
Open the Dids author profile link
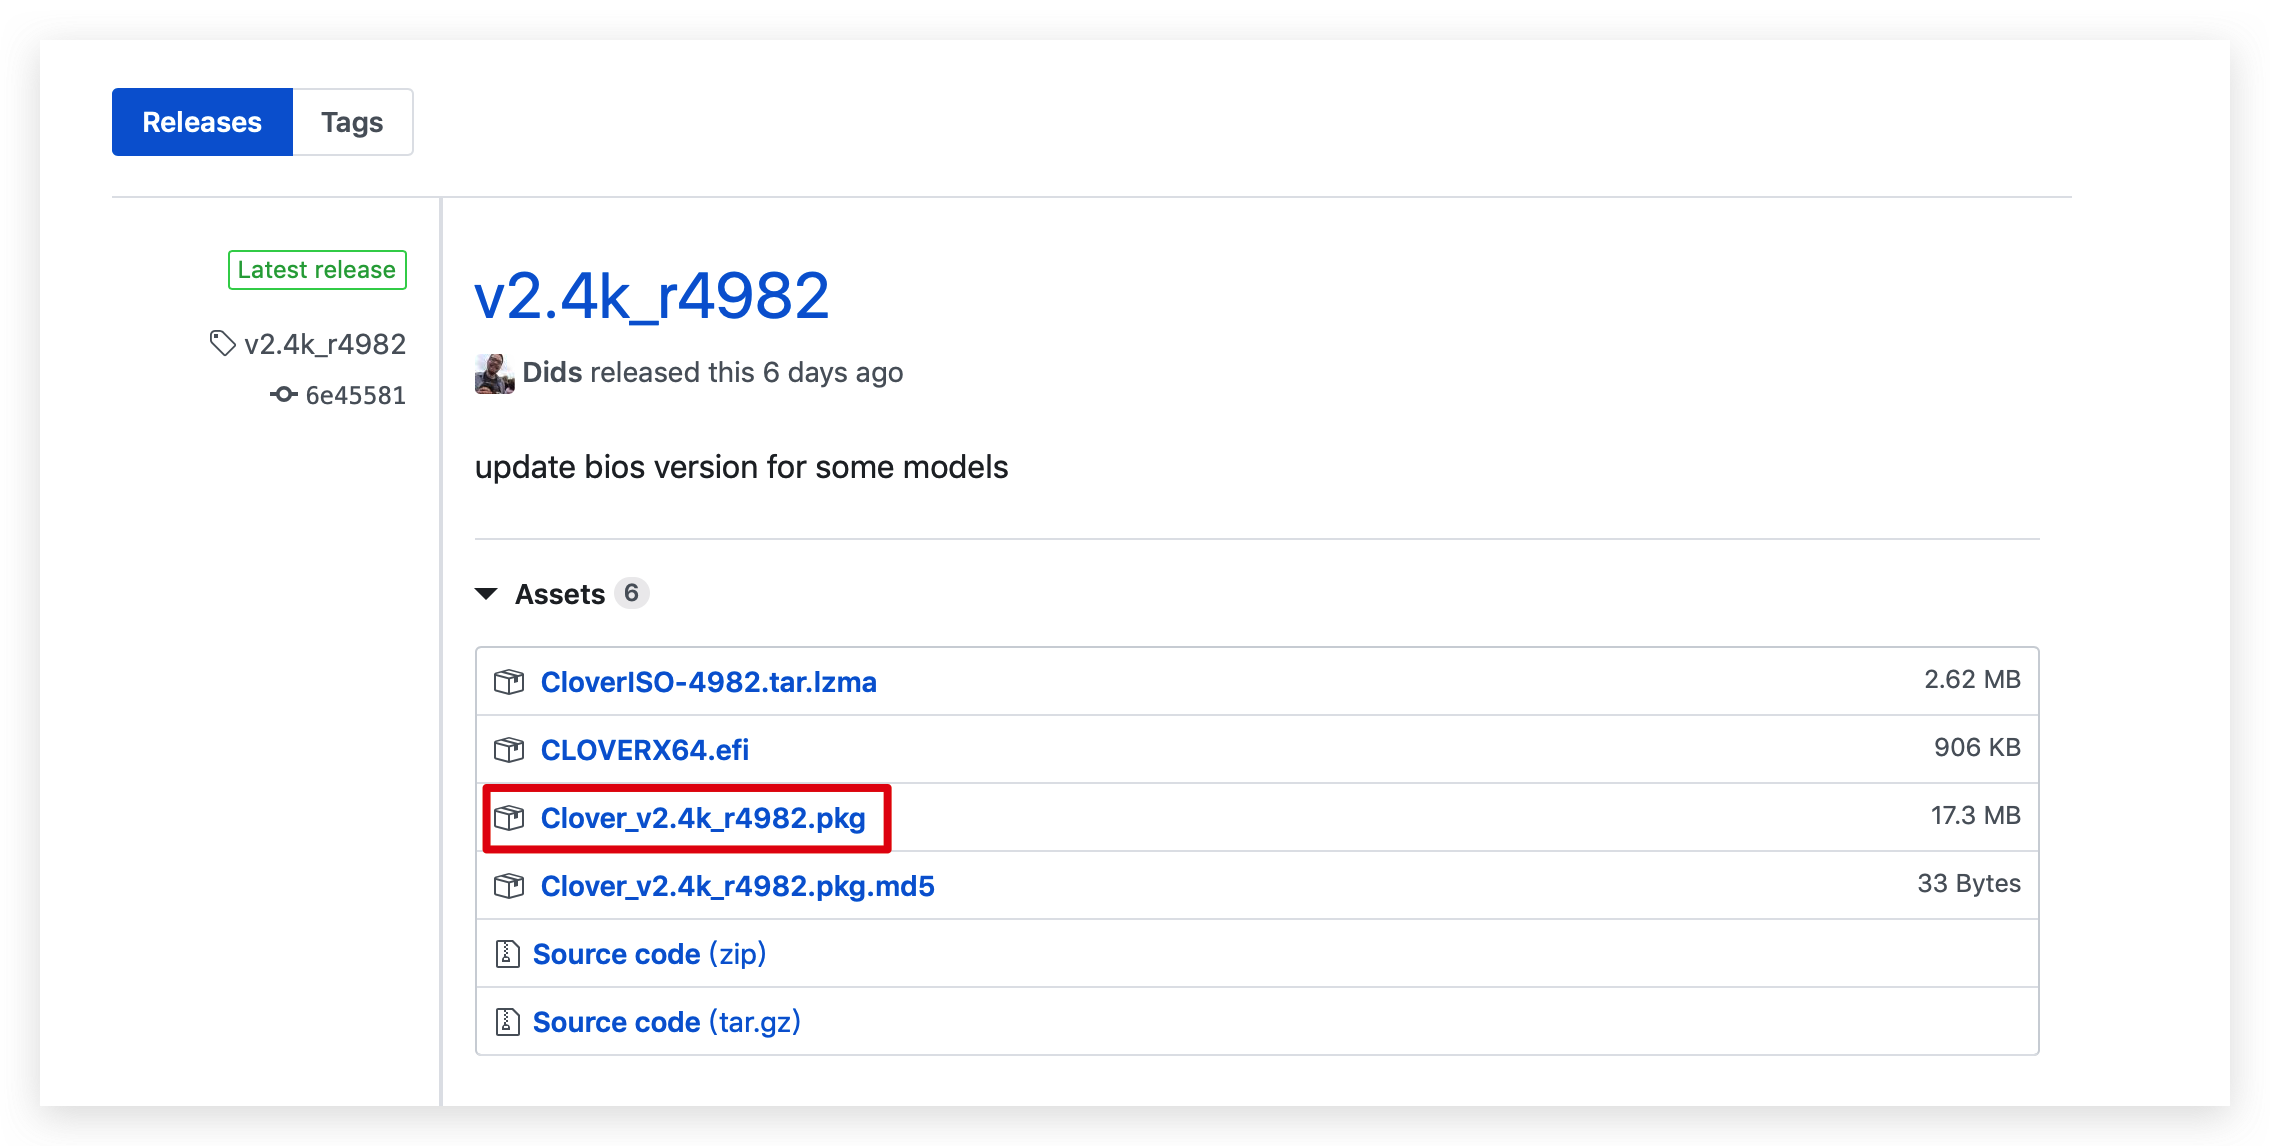tap(552, 372)
